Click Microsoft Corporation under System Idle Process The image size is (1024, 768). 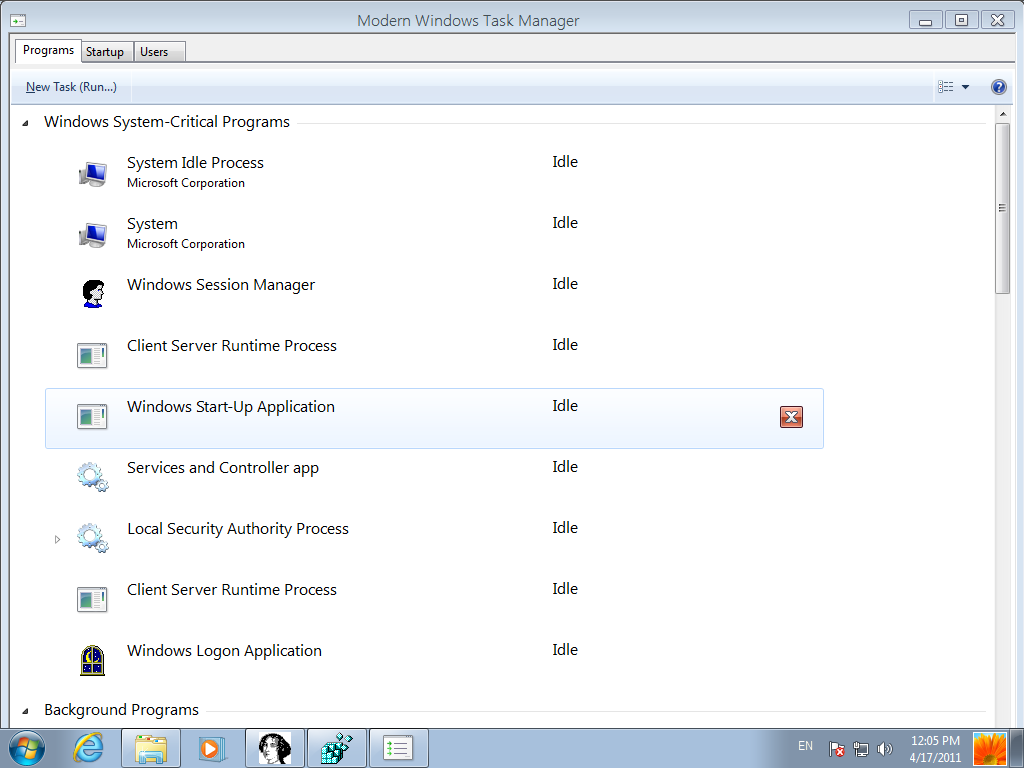186,183
